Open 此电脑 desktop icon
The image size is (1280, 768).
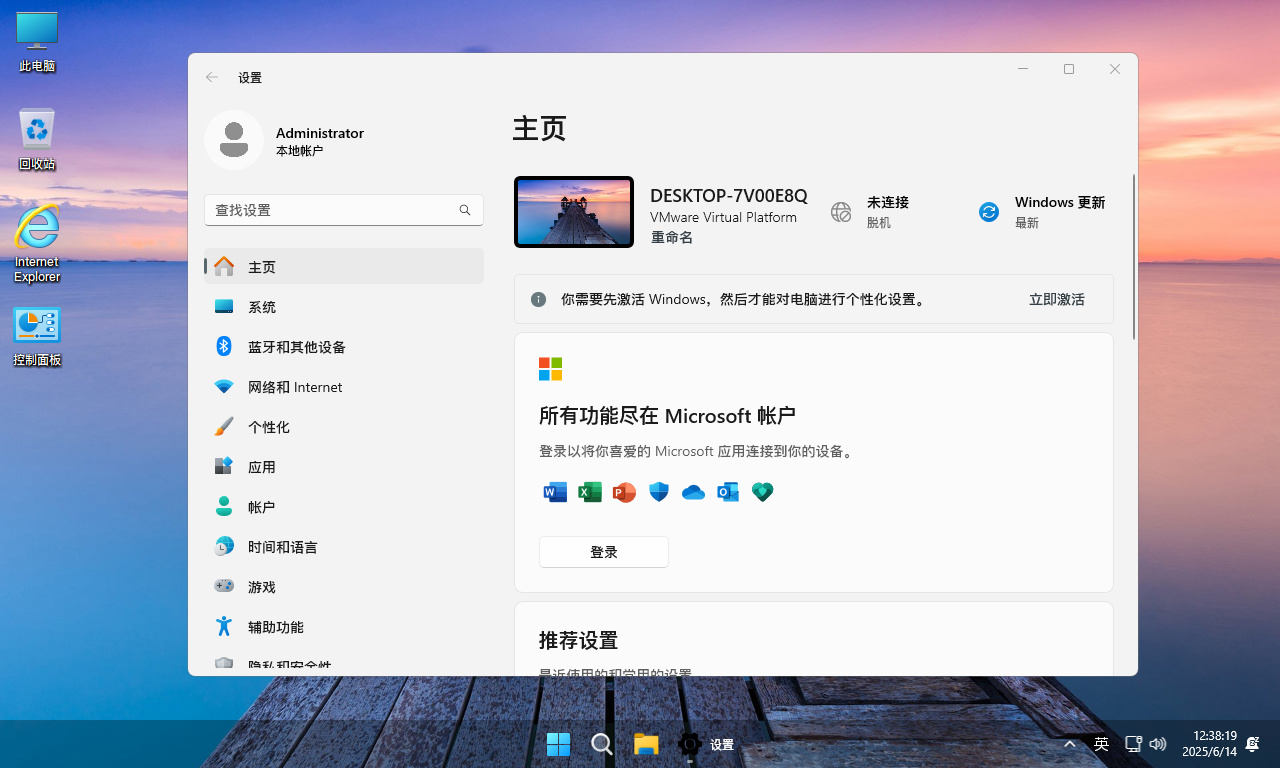[37, 42]
